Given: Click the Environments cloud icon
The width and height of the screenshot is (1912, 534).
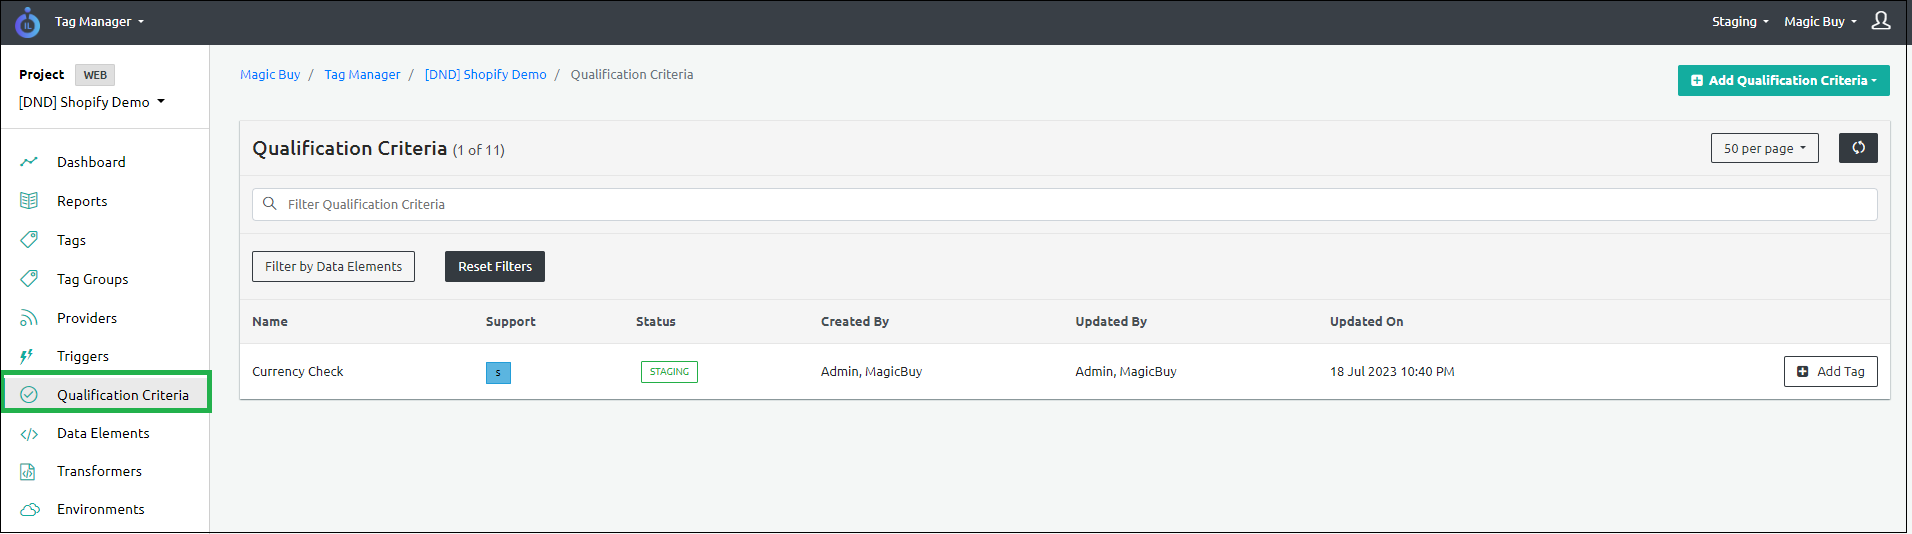Looking at the screenshot, I should [x=29, y=510].
